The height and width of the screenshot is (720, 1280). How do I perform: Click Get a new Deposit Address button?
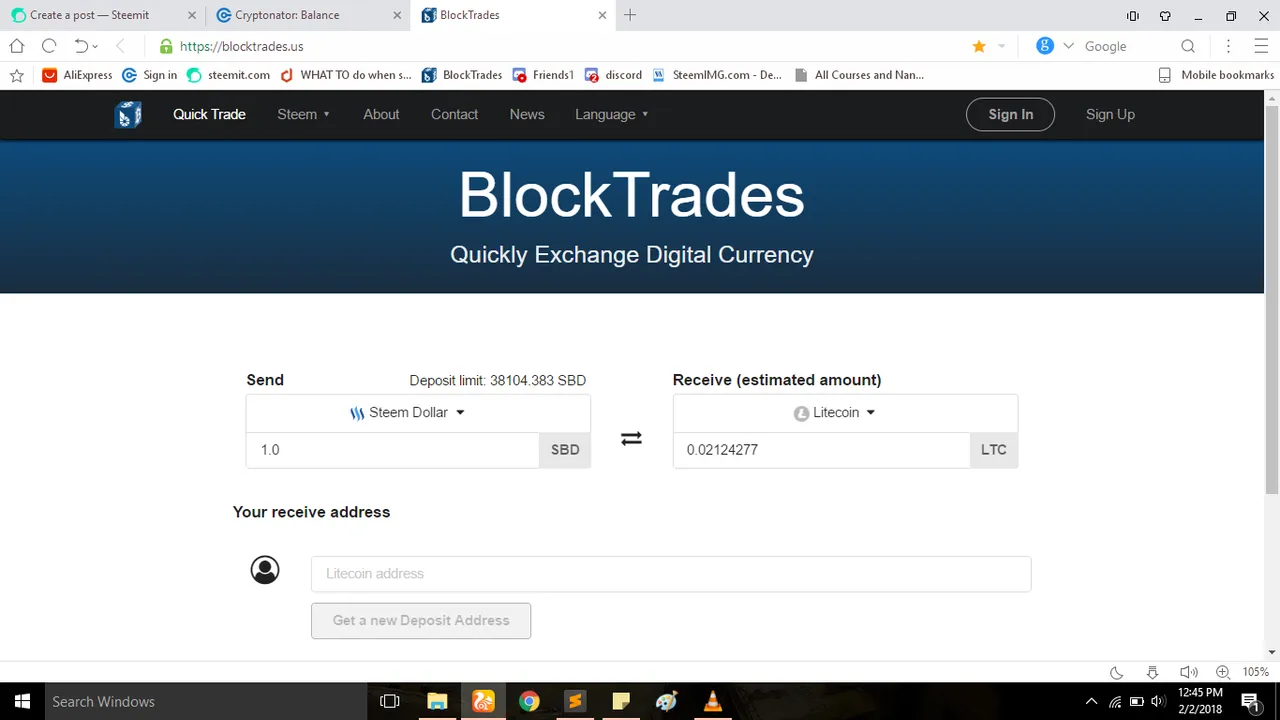pyautogui.click(x=421, y=620)
